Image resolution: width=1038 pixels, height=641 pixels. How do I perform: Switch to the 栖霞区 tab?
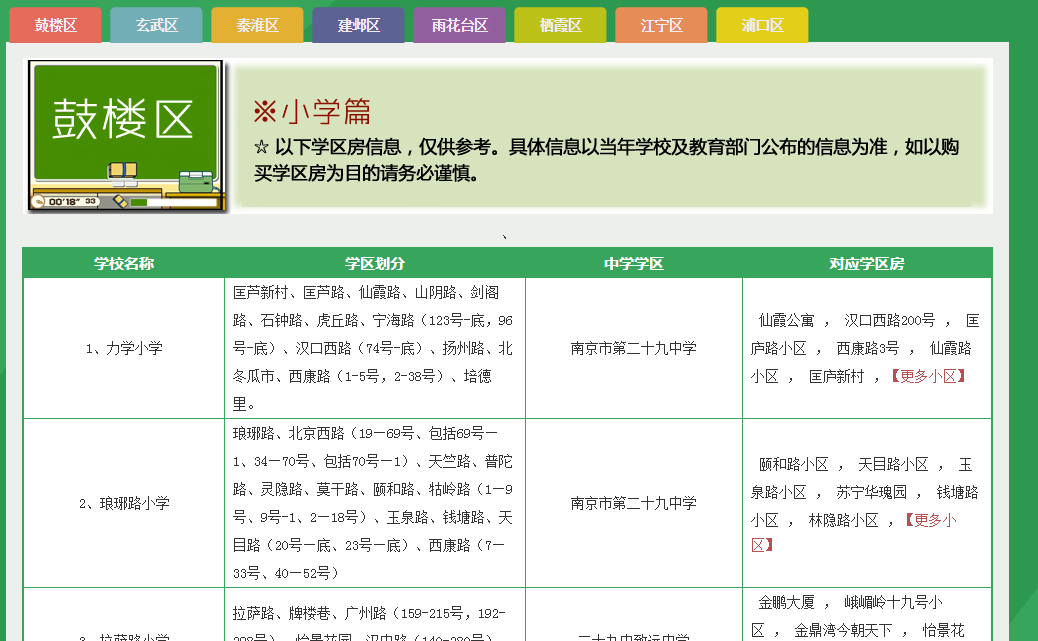[560, 25]
